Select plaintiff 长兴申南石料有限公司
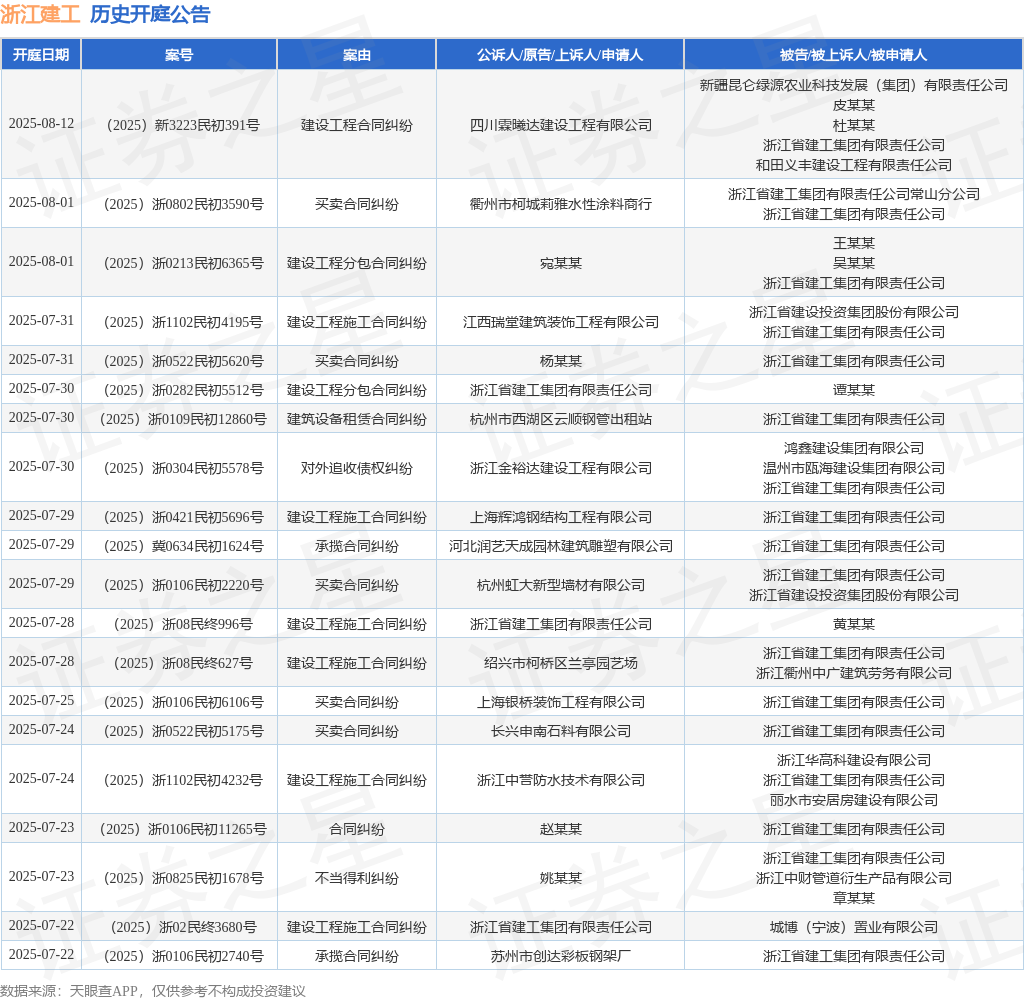 point(561,731)
